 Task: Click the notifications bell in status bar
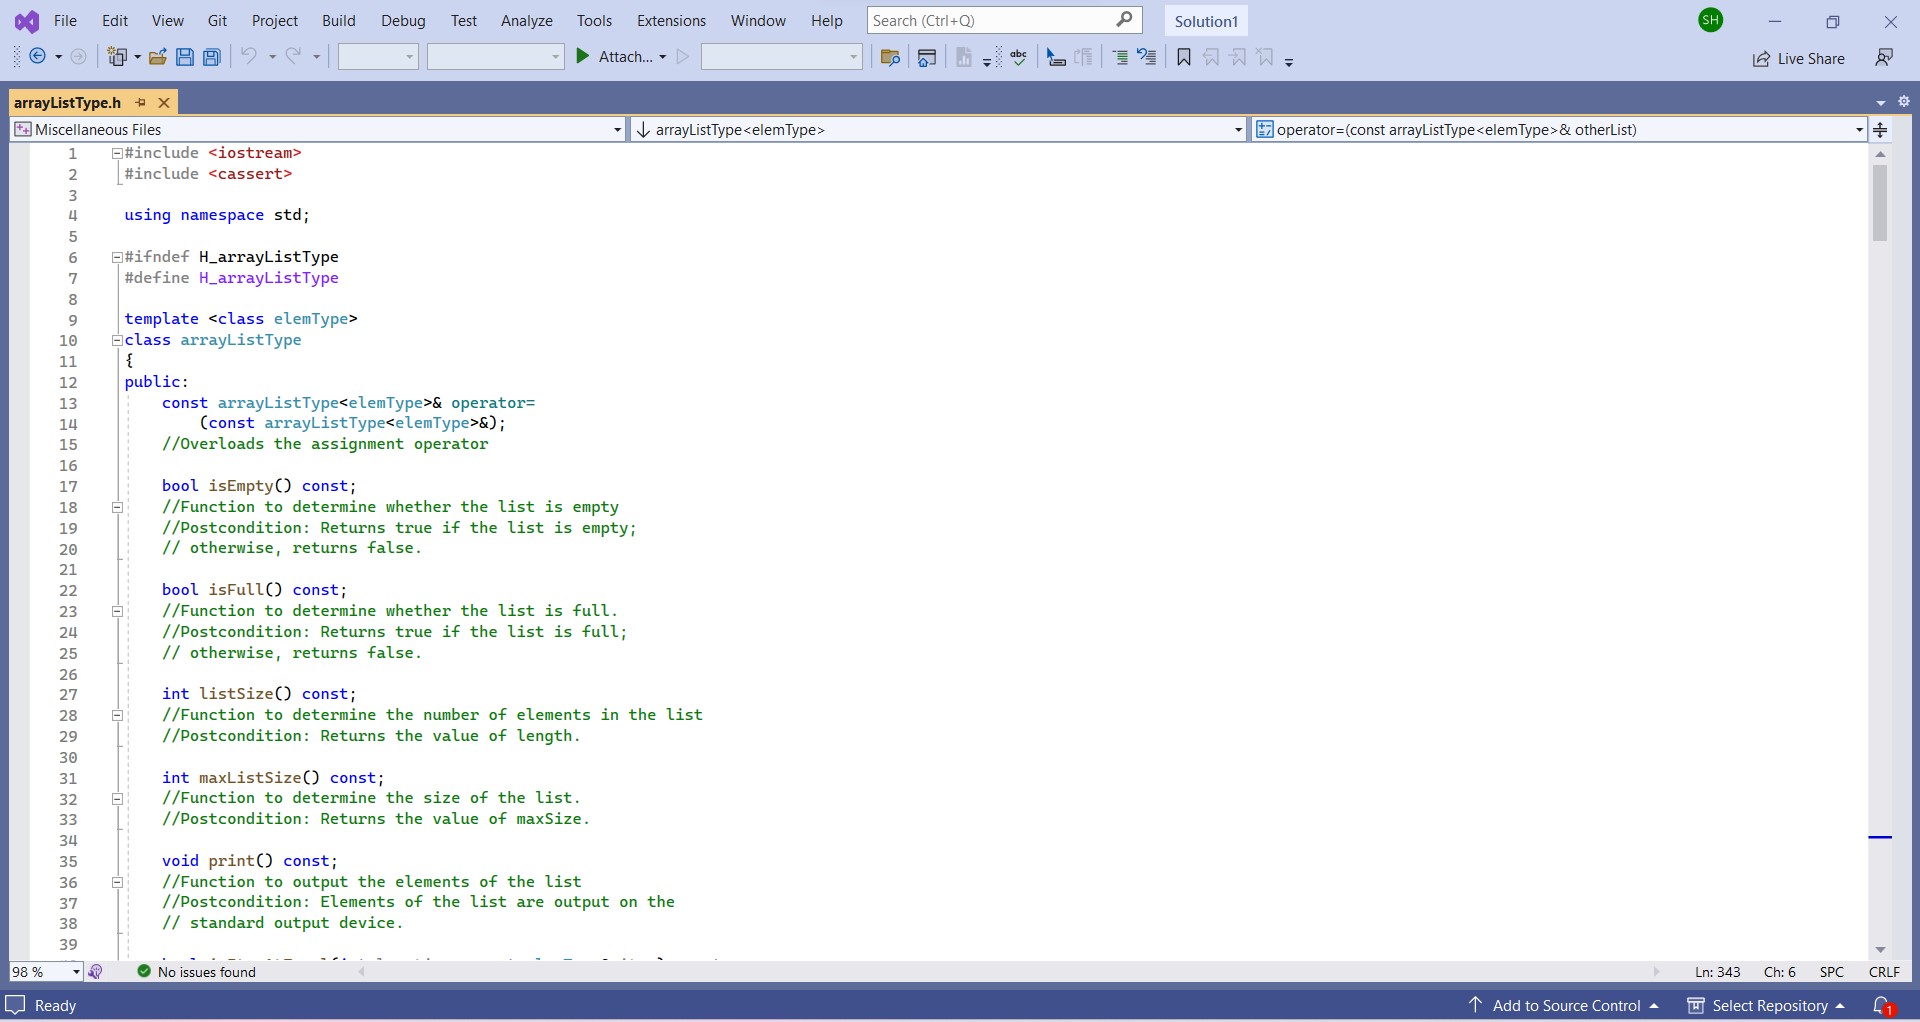click(1883, 1005)
